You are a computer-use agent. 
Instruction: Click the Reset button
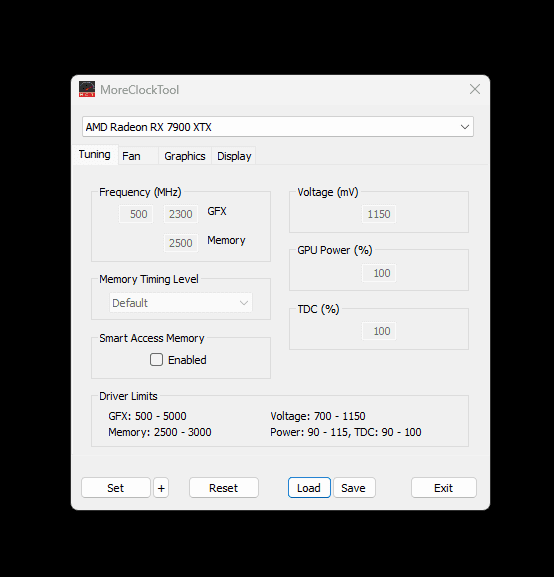[224, 488]
